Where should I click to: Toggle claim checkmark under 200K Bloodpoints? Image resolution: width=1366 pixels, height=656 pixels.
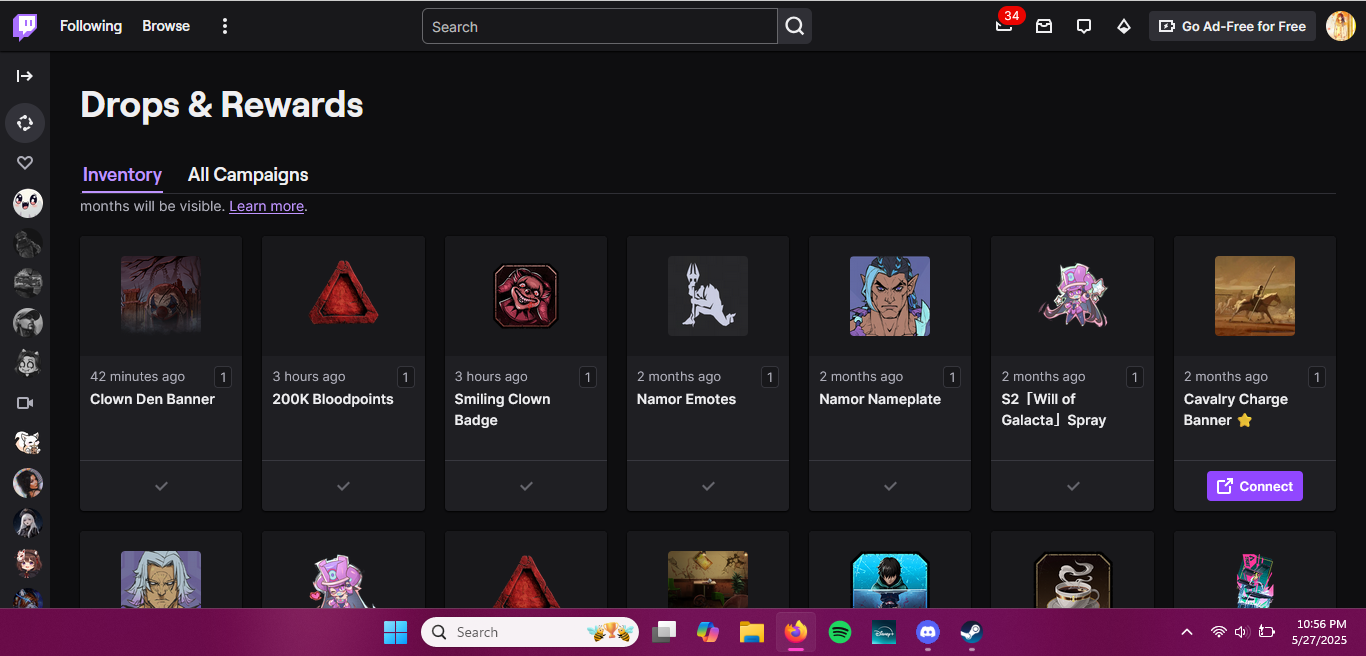[x=343, y=486]
